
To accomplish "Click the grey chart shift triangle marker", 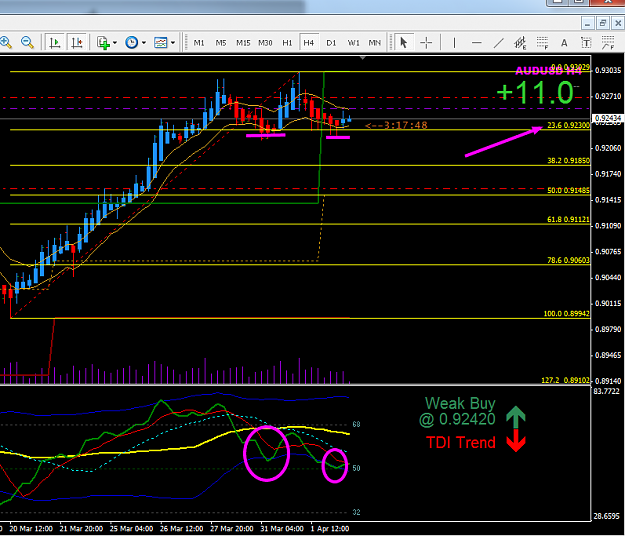I will (x=362, y=58).
